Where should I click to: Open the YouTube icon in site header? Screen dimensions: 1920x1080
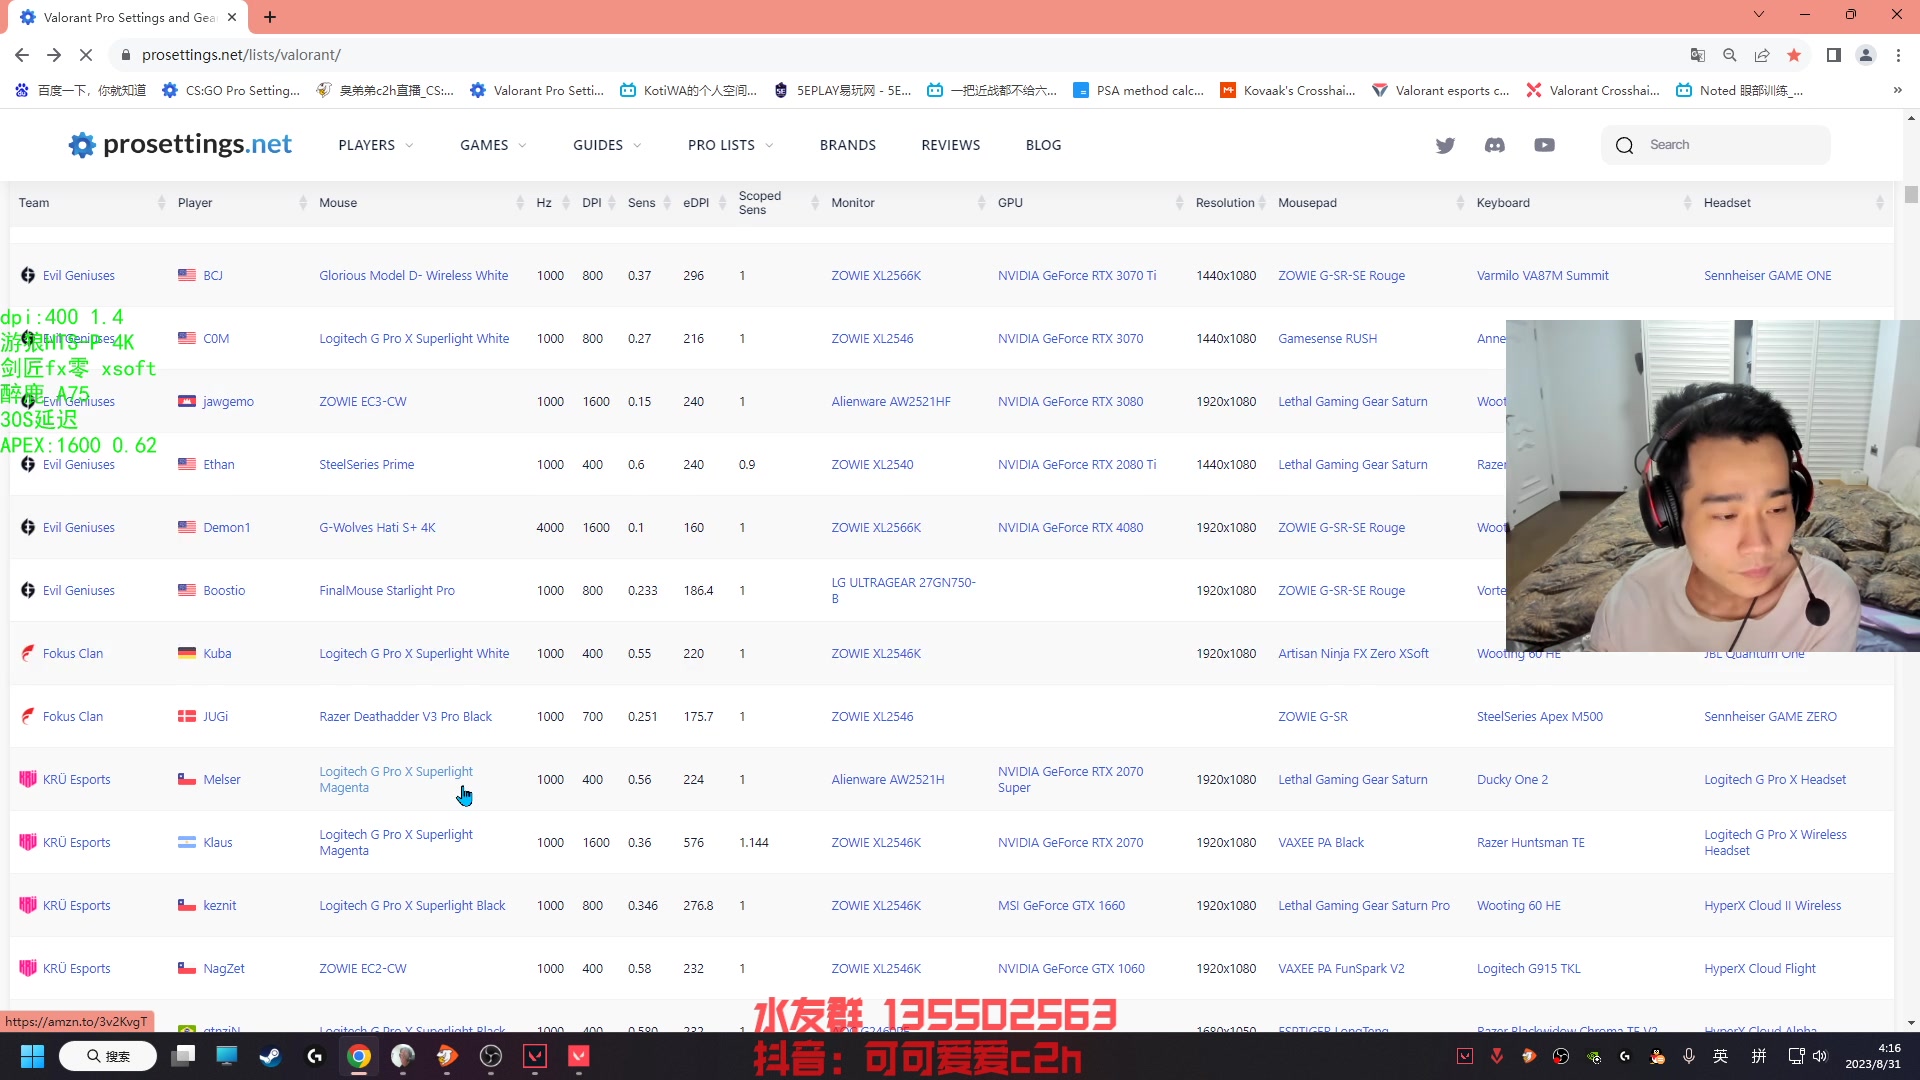click(1544, 145)
